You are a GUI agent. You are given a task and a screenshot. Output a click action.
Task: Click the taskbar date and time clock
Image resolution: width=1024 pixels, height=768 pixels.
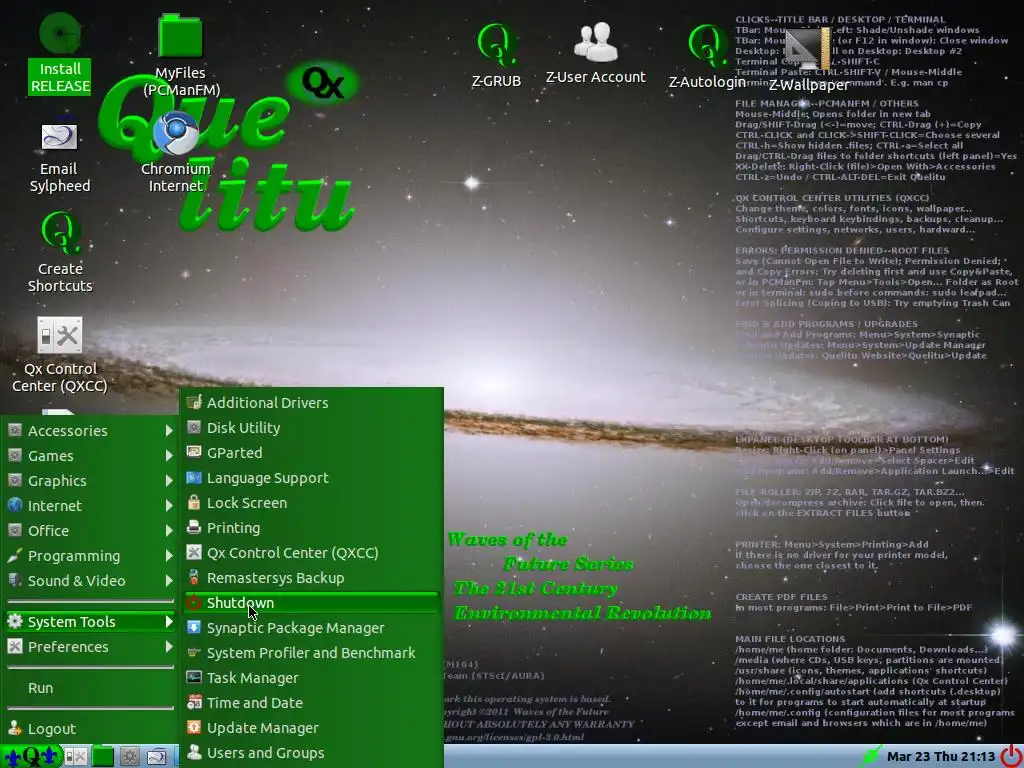(941, 757)
